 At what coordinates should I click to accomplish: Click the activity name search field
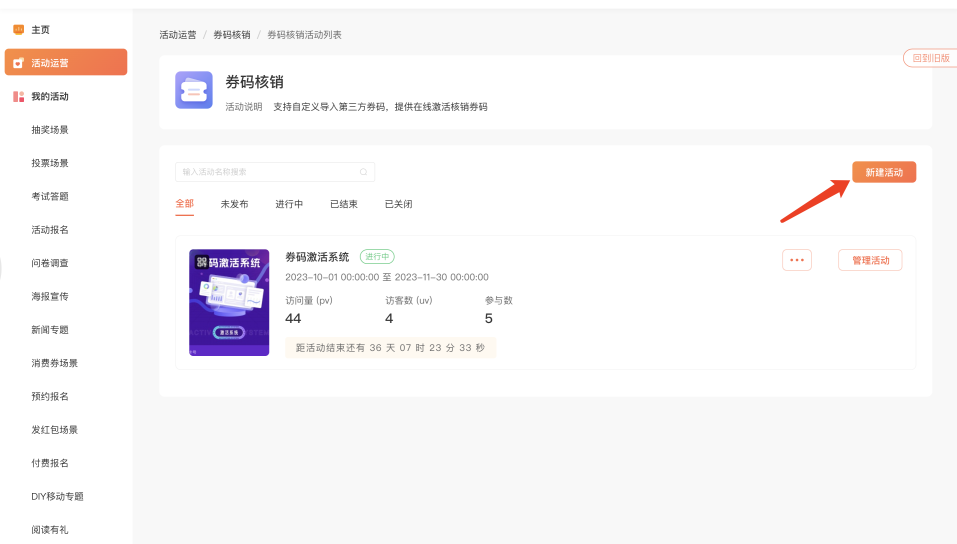click(275, 172)
